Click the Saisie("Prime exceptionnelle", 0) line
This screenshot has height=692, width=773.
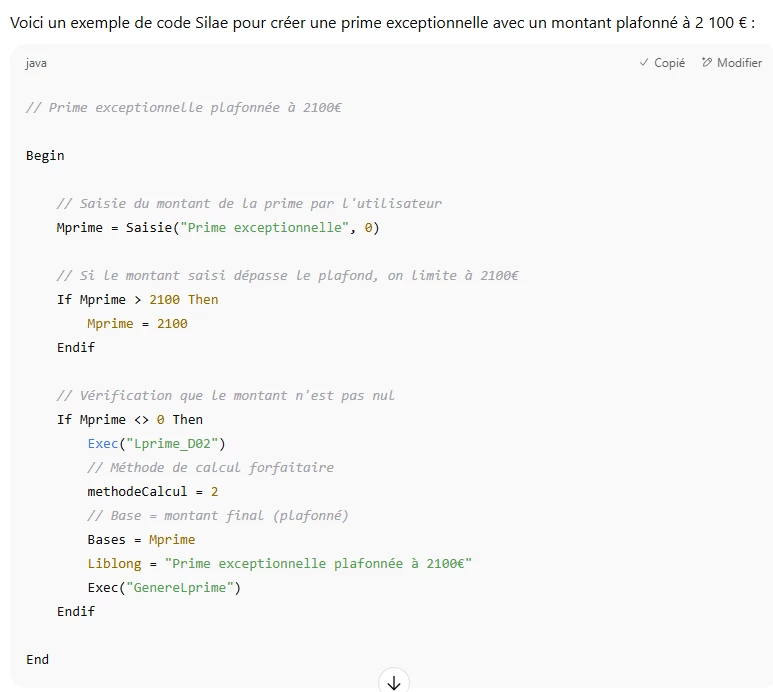pos(217,227)
